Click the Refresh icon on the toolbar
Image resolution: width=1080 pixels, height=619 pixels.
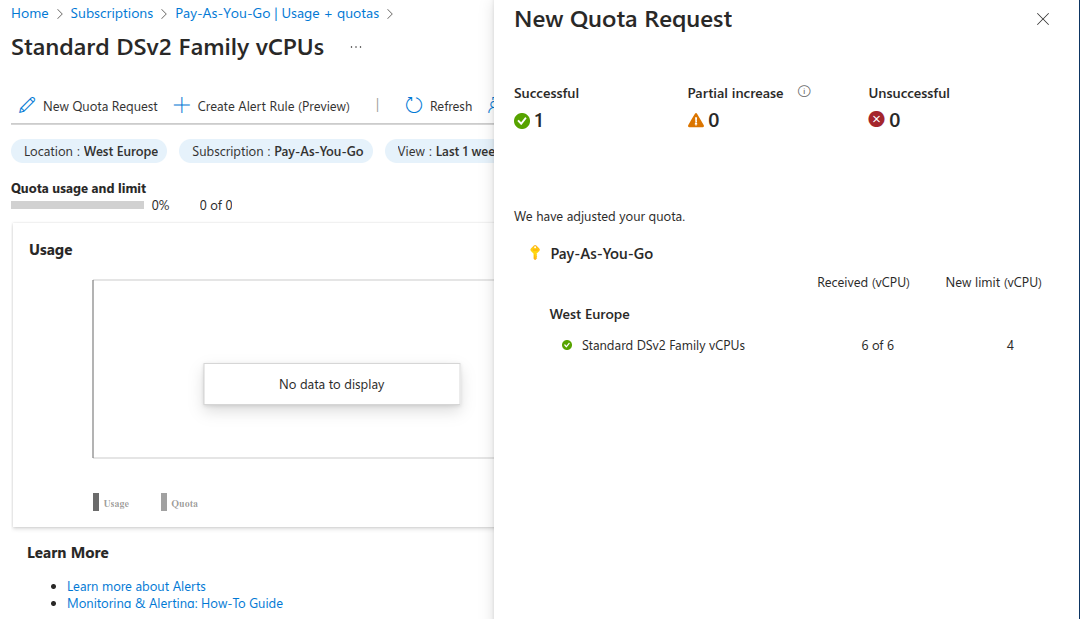(412, 105)
